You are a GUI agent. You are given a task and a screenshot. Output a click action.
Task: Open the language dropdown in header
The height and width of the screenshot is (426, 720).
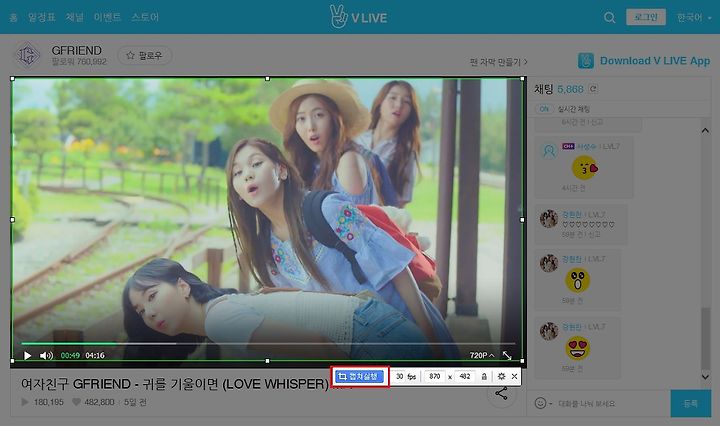click(693, 17)
